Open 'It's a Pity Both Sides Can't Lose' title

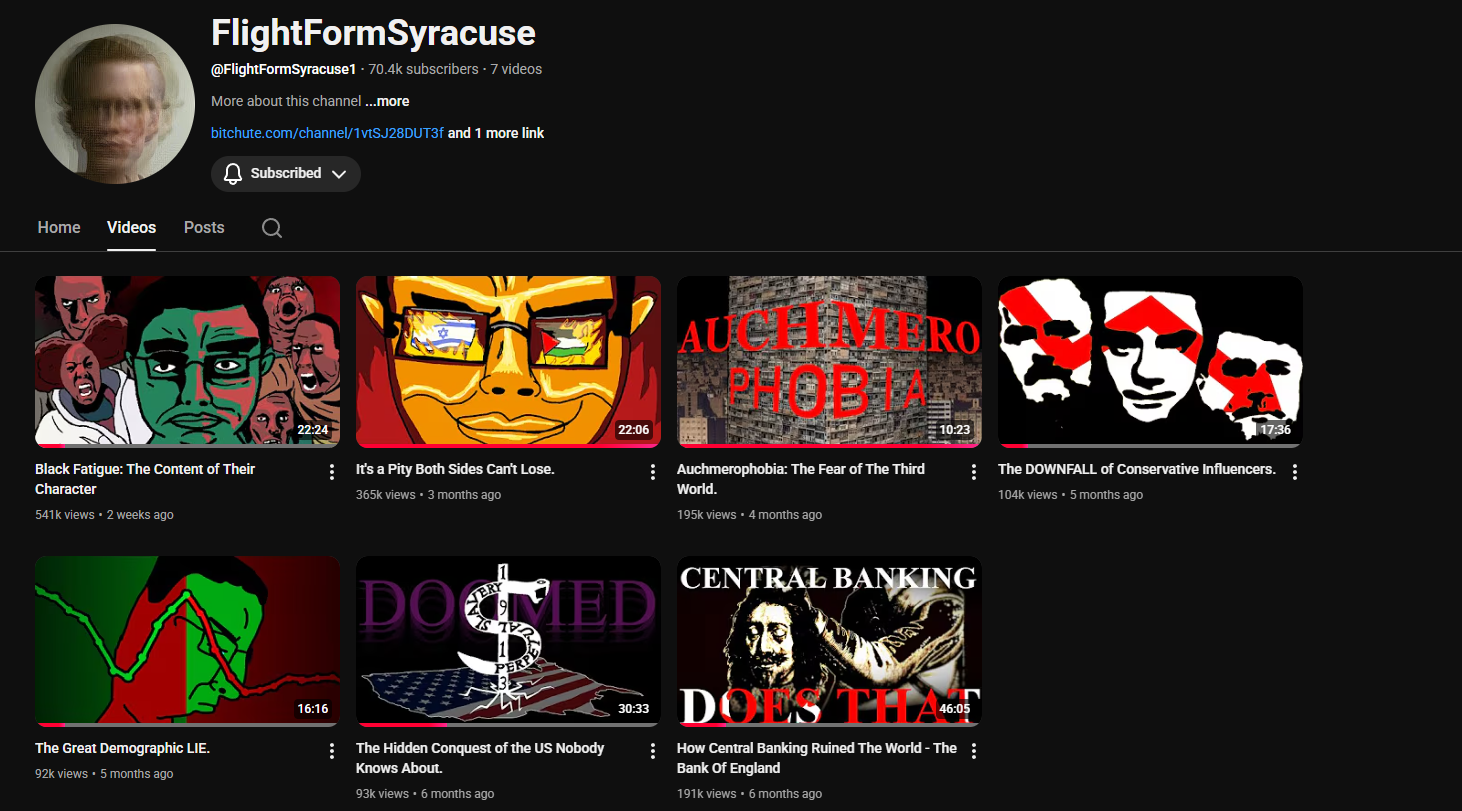(455, 469)
